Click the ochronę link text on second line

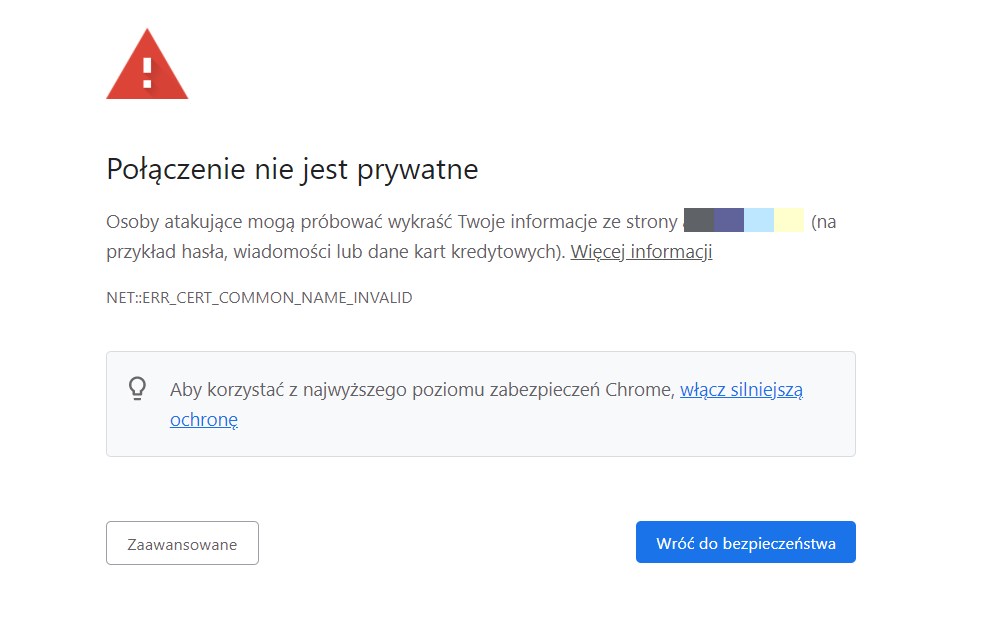(203, 420)
